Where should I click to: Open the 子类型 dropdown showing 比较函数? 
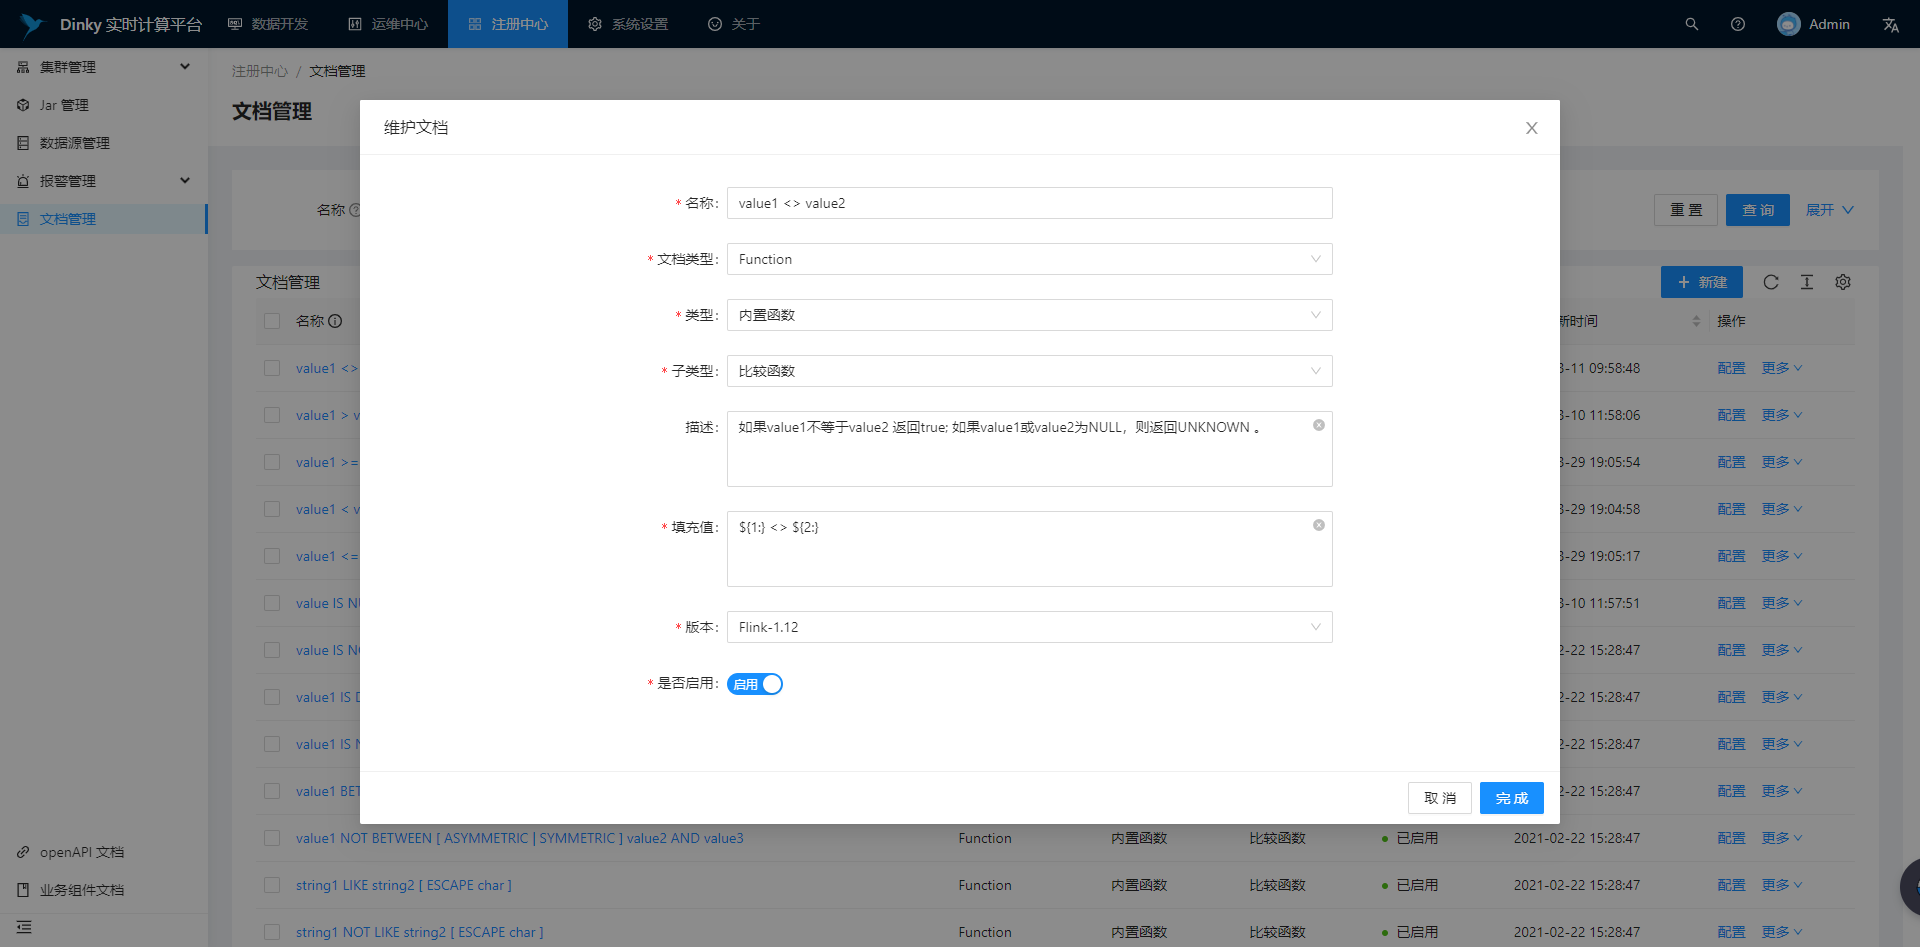1029,371
